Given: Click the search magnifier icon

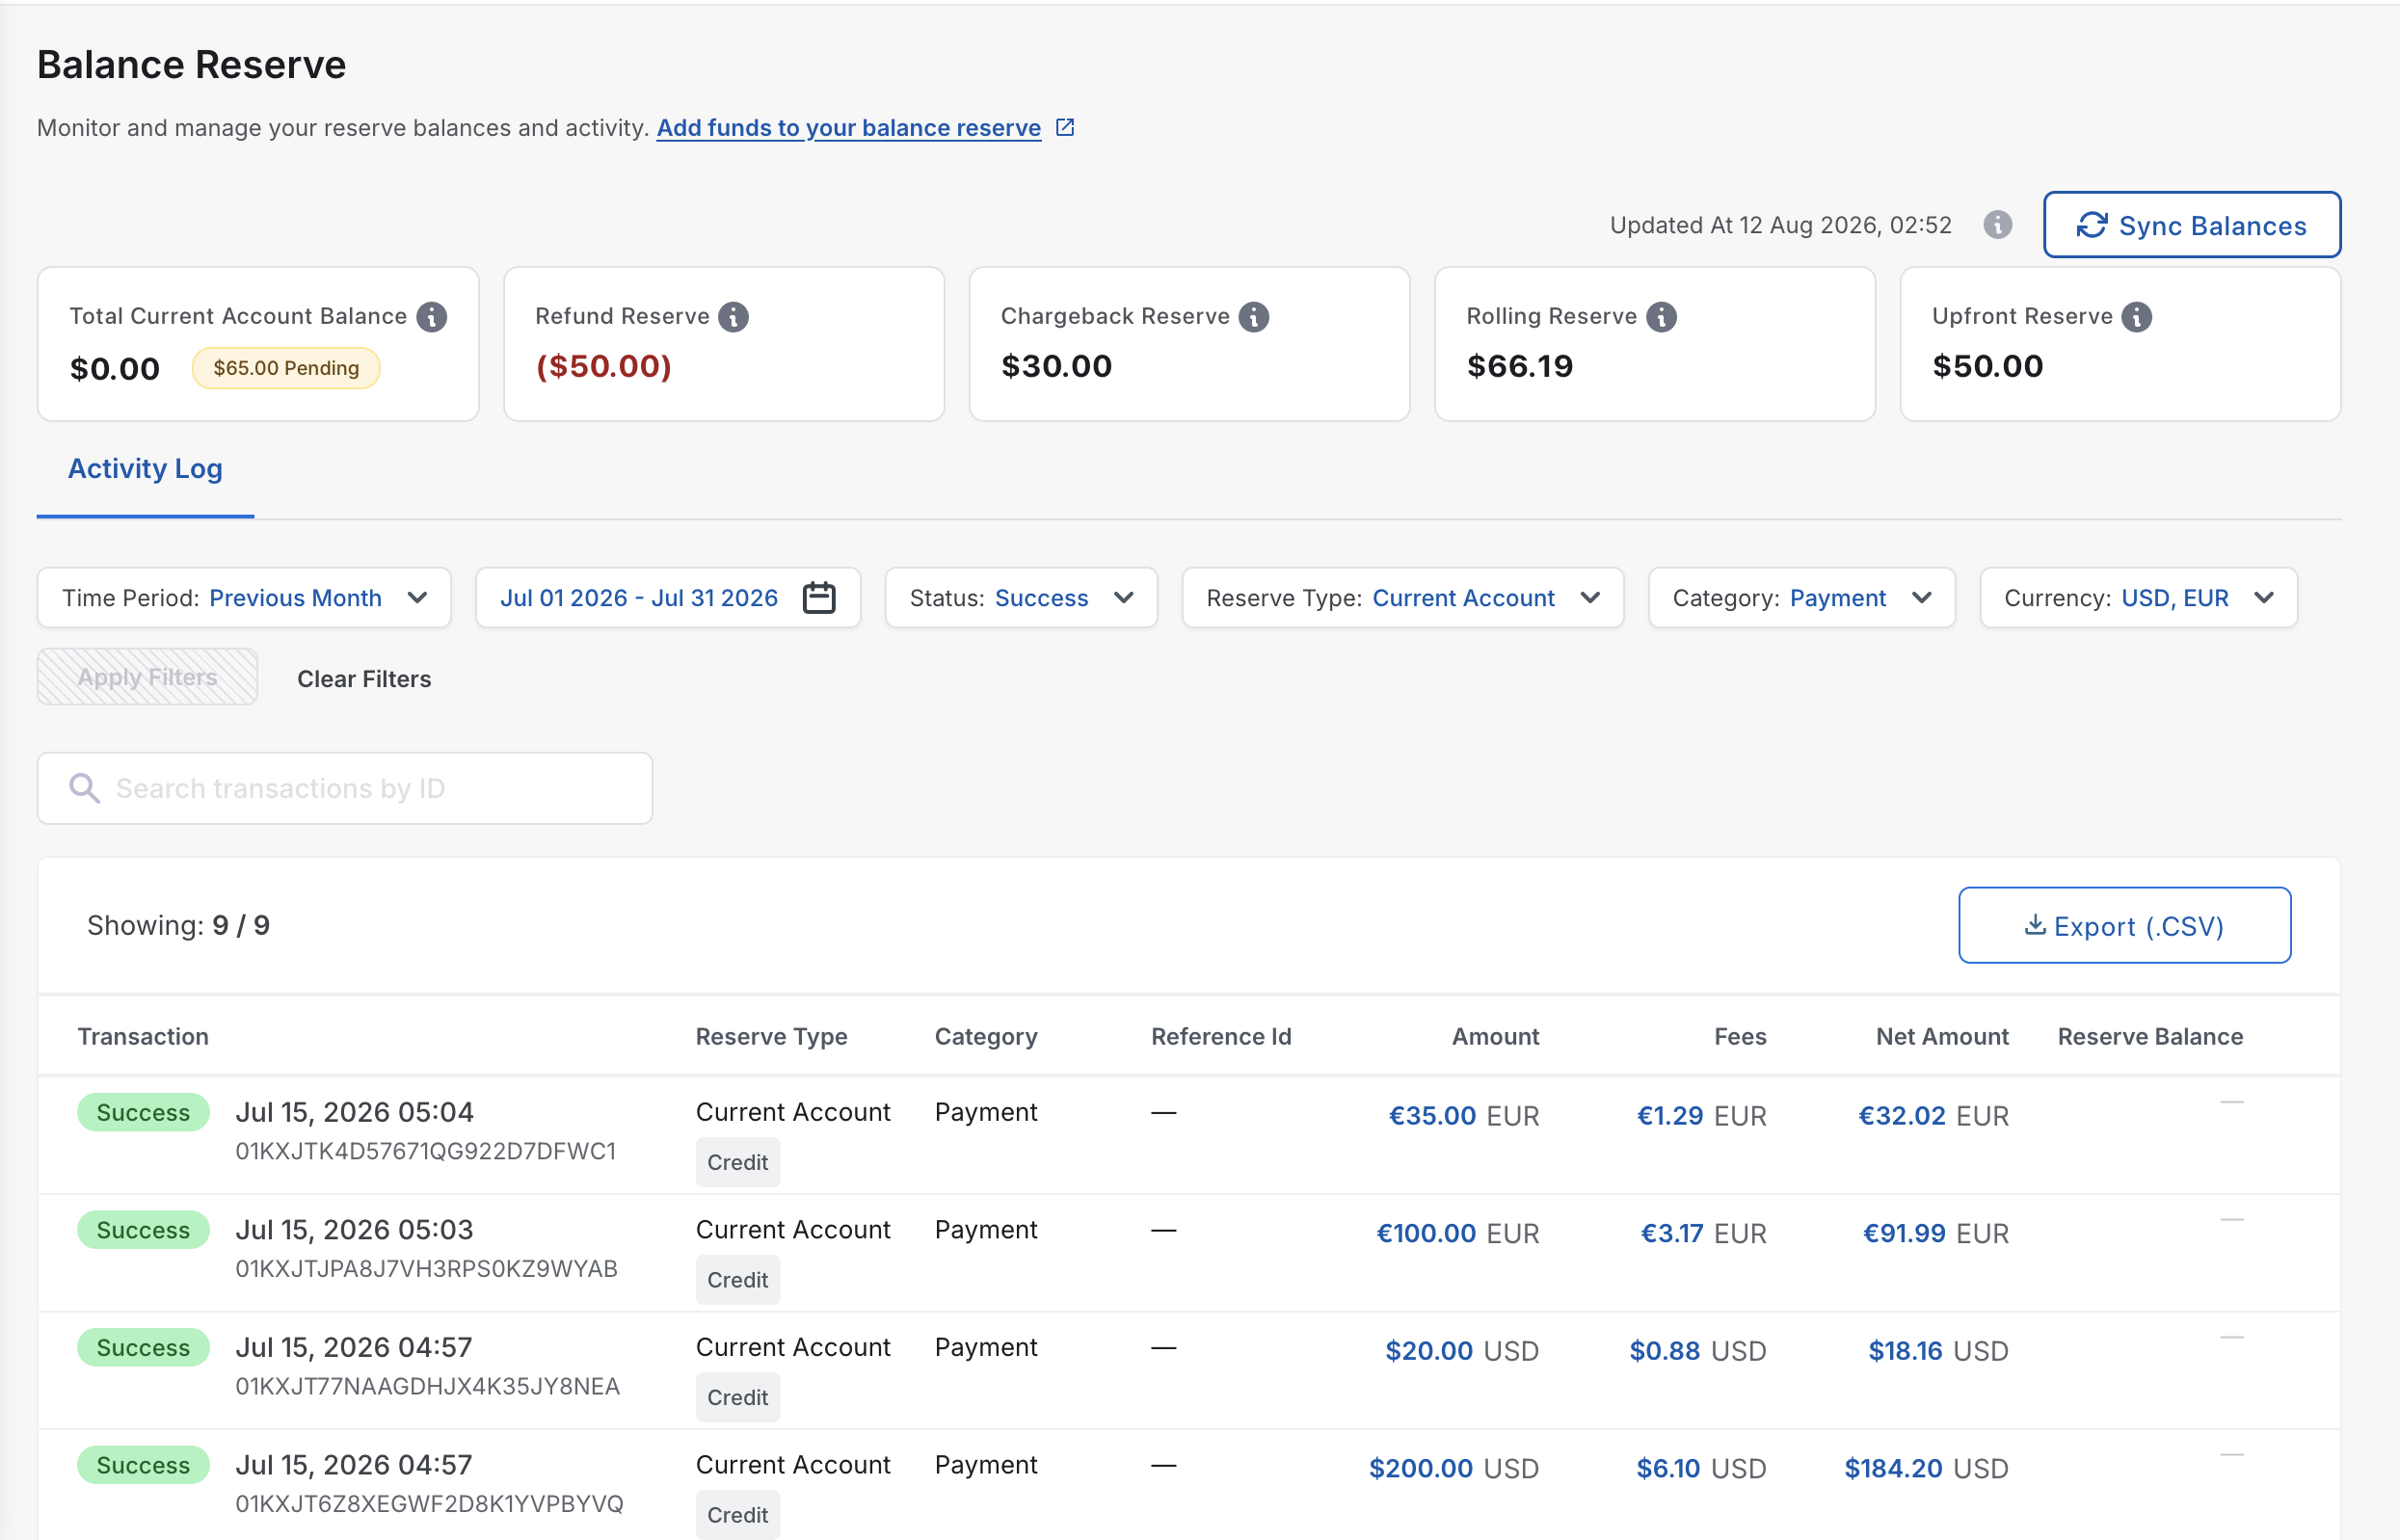Looking at the screenshot, I should tap(84, 788).
